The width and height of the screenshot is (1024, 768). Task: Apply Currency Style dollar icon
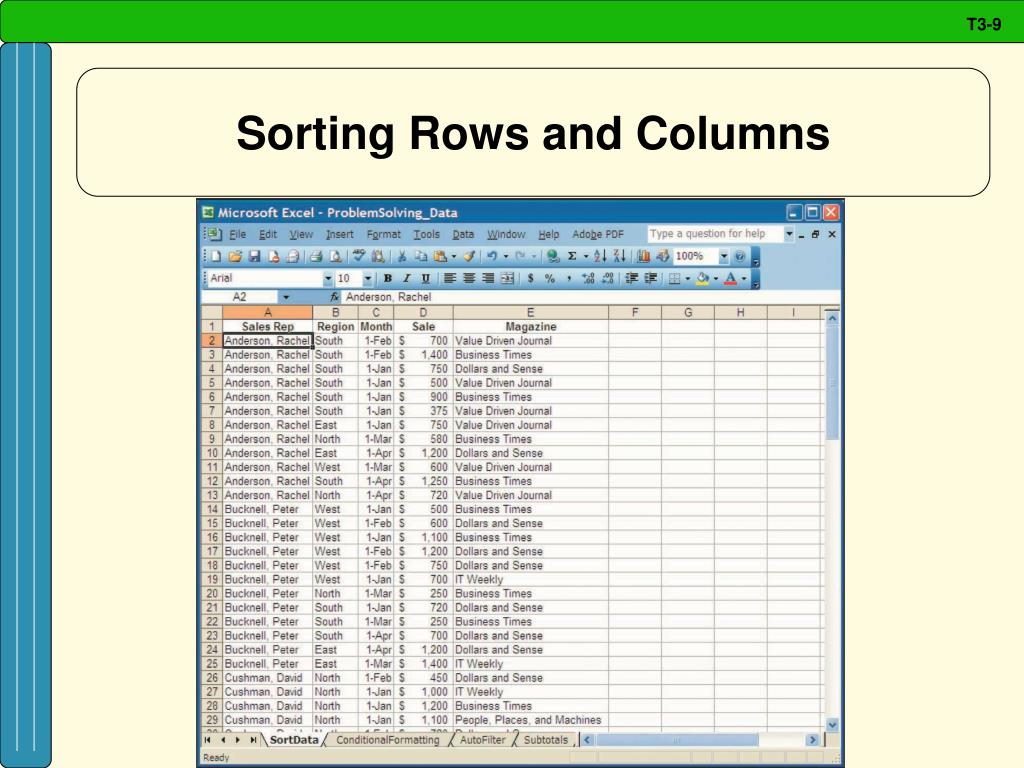[530, 279]
